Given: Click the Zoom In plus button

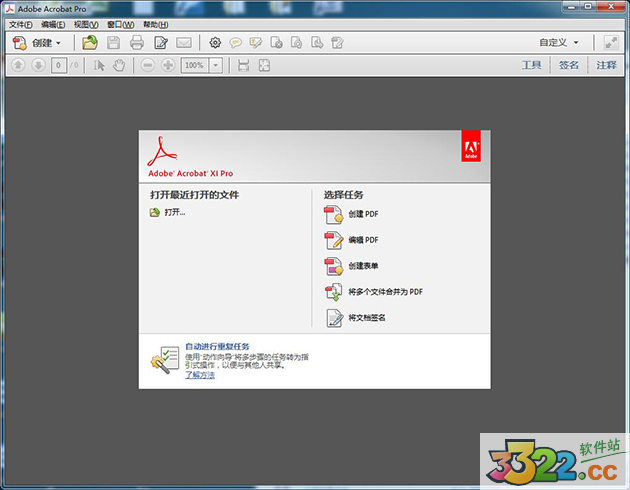Looking at the screenshot, I should tap(168, 65).
